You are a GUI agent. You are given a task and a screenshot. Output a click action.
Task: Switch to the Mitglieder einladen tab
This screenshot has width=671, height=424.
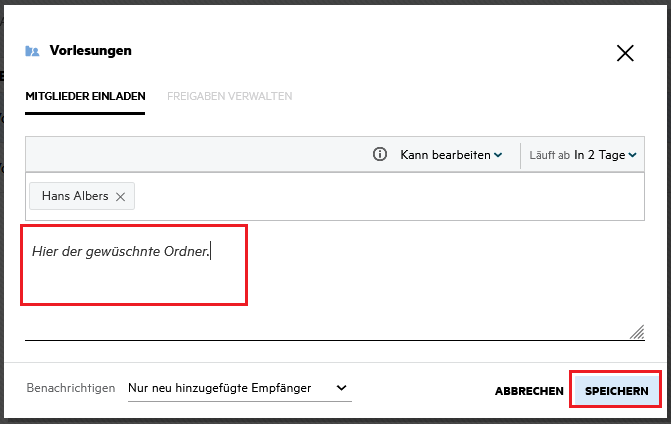tap(86, 96)
